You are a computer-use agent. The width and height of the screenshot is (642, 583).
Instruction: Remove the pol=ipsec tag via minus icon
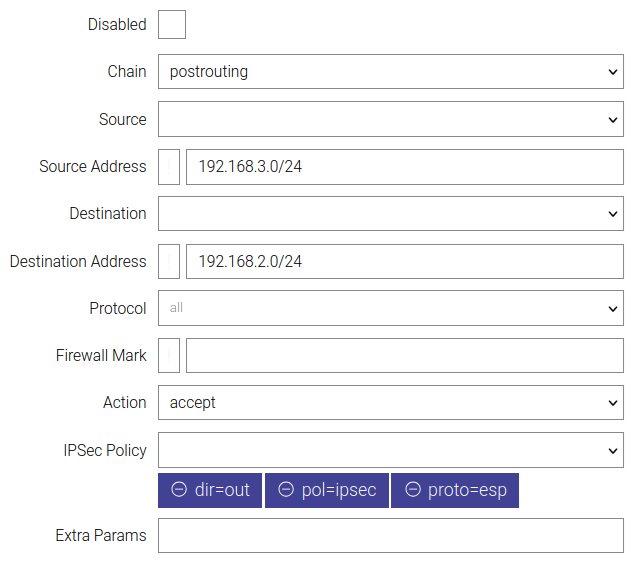(286, 490)
